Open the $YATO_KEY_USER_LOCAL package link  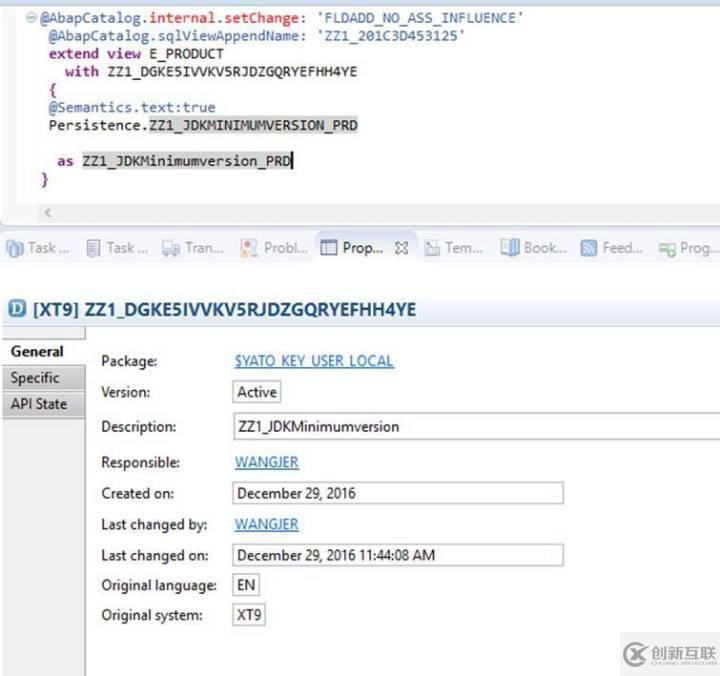pyautogui.click(x=314, y=361)
